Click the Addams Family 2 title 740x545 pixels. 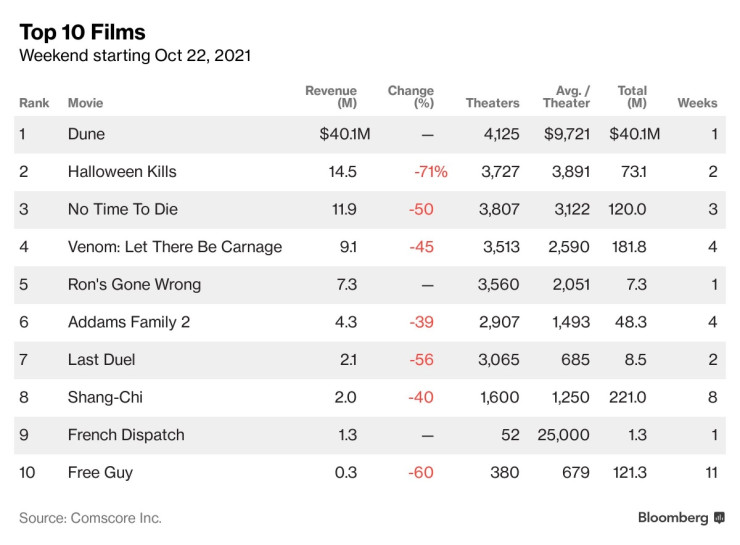[x=129, y=322]
